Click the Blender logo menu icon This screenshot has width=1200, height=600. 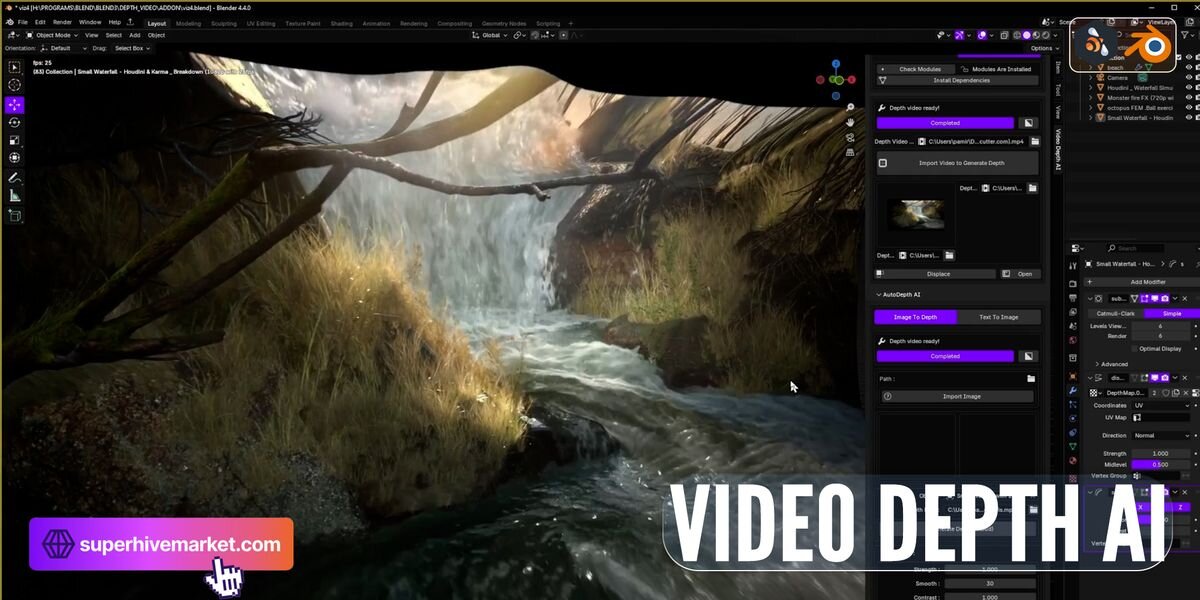click(x=9, y=21)
